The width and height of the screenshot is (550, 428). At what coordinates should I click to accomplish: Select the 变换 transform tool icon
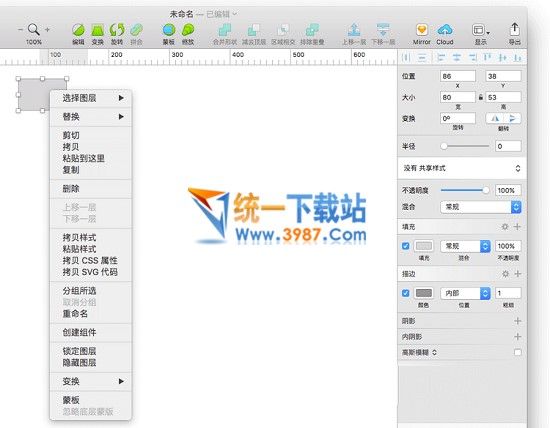(98, 30)
